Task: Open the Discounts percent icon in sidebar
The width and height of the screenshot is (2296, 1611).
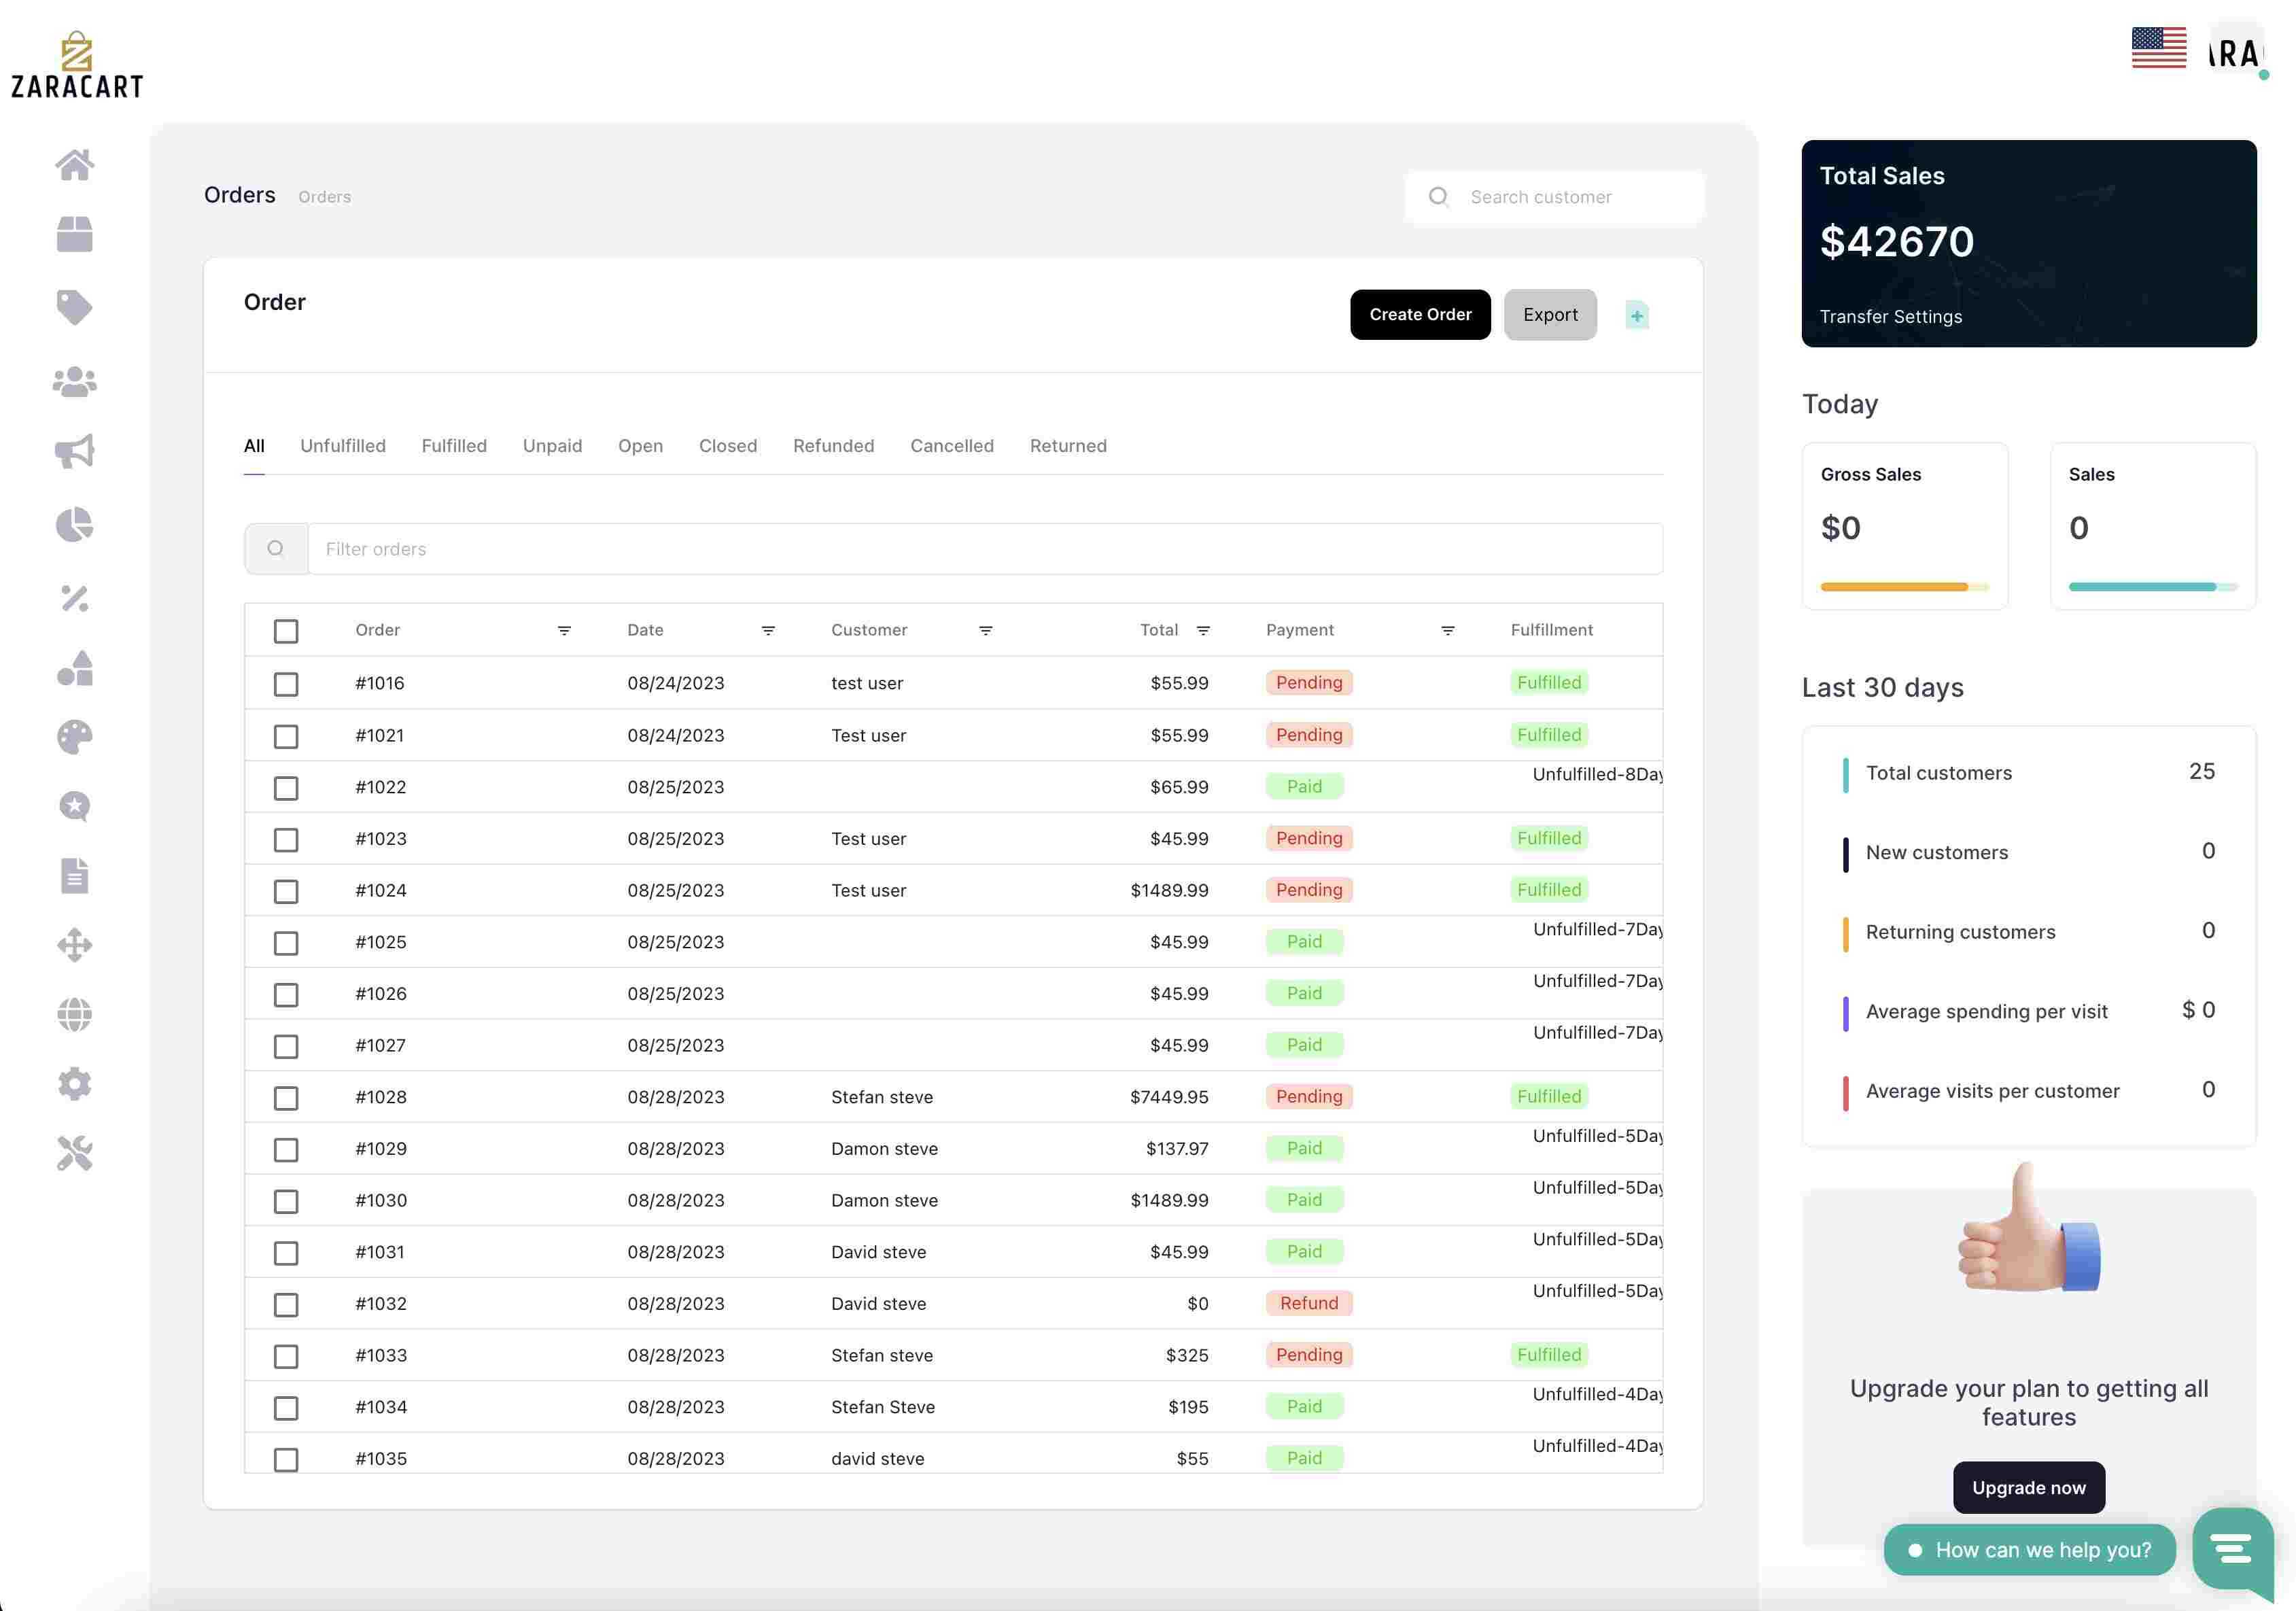Action: tap(75, 598)
